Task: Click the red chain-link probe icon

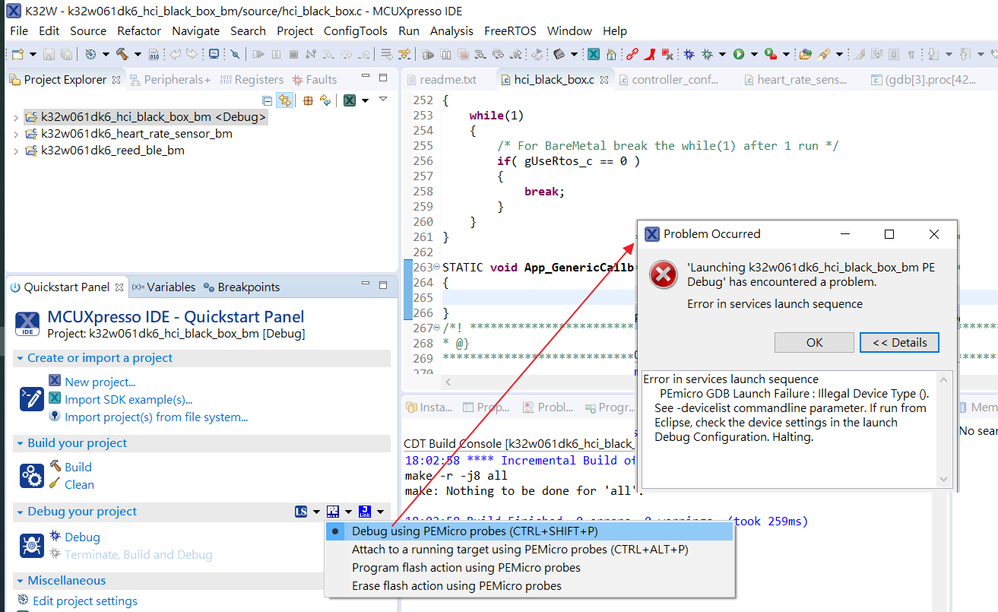Action: click(632, 55)
